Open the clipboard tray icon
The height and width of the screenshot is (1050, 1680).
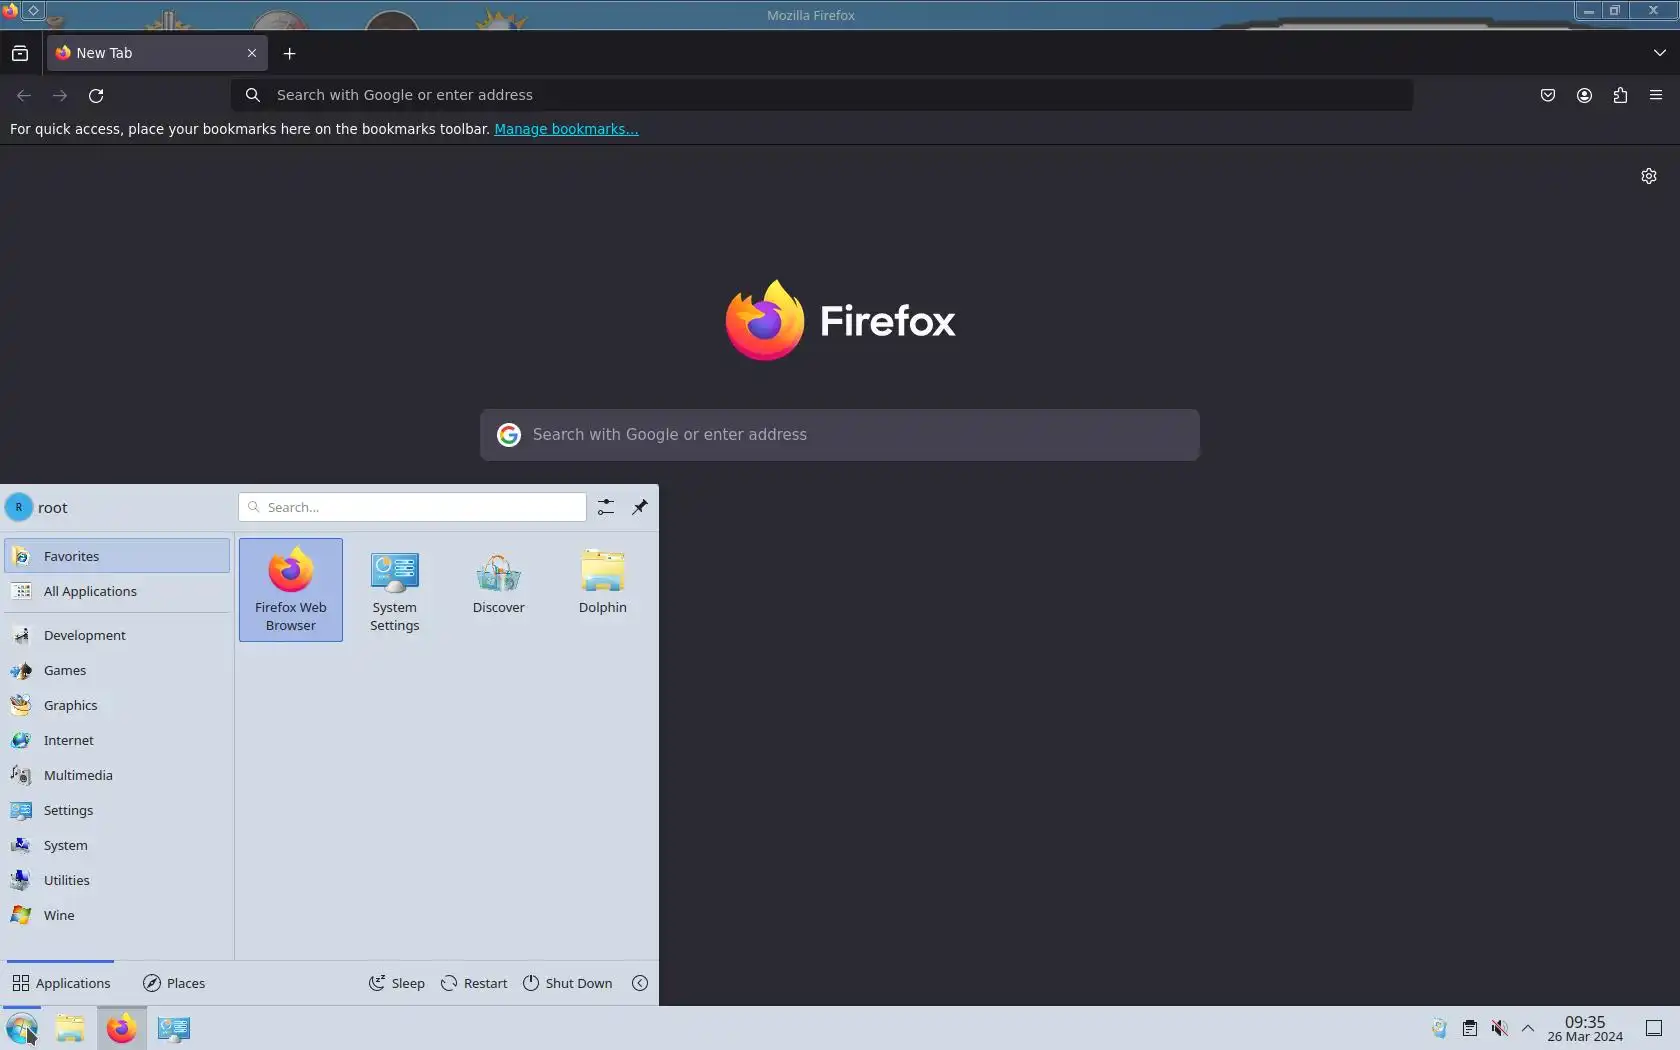click(1469, 1028)
